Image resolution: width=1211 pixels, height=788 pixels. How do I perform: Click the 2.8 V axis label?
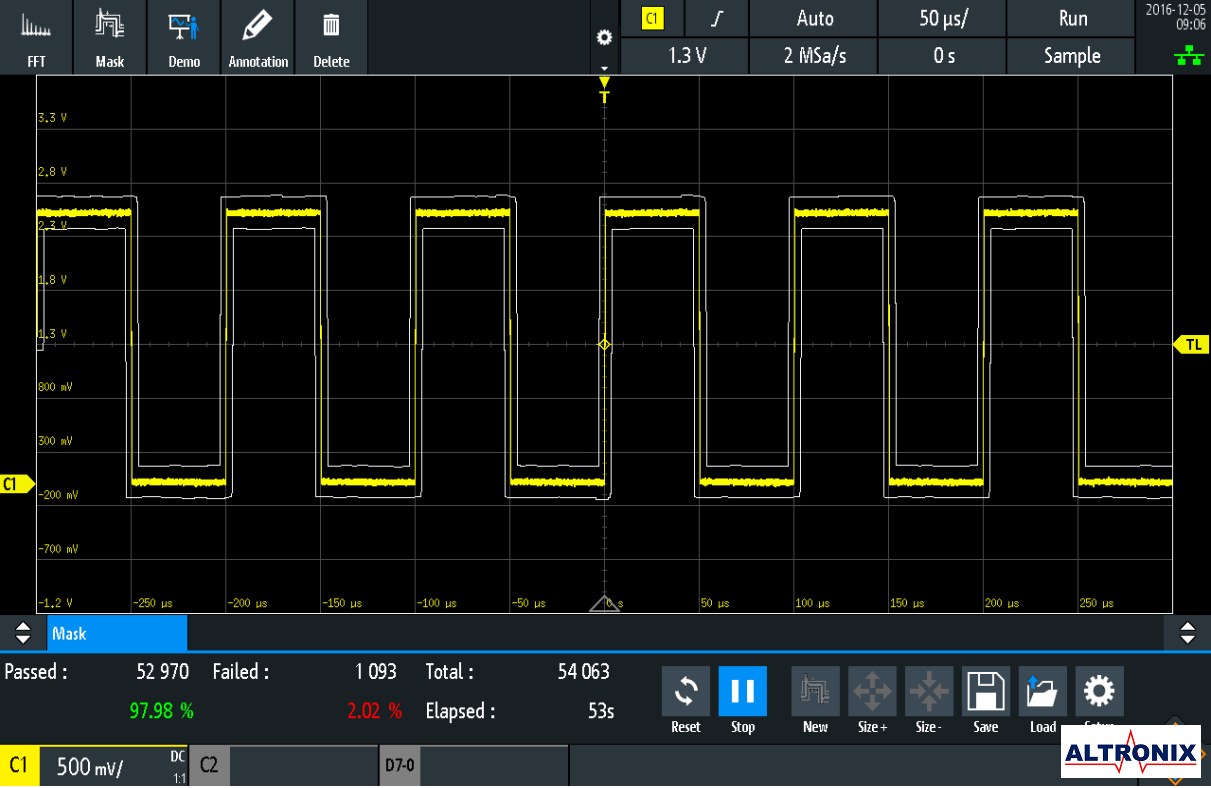(x=52, y=172)
